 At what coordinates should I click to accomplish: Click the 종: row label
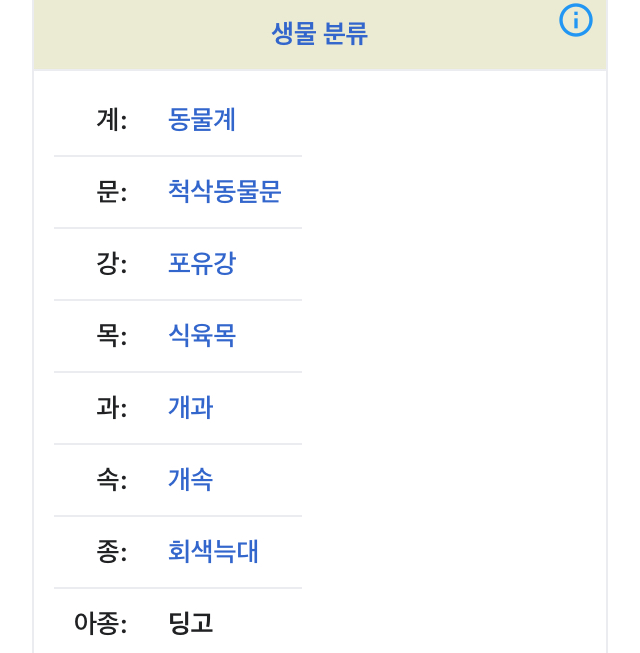click(112, 552)
